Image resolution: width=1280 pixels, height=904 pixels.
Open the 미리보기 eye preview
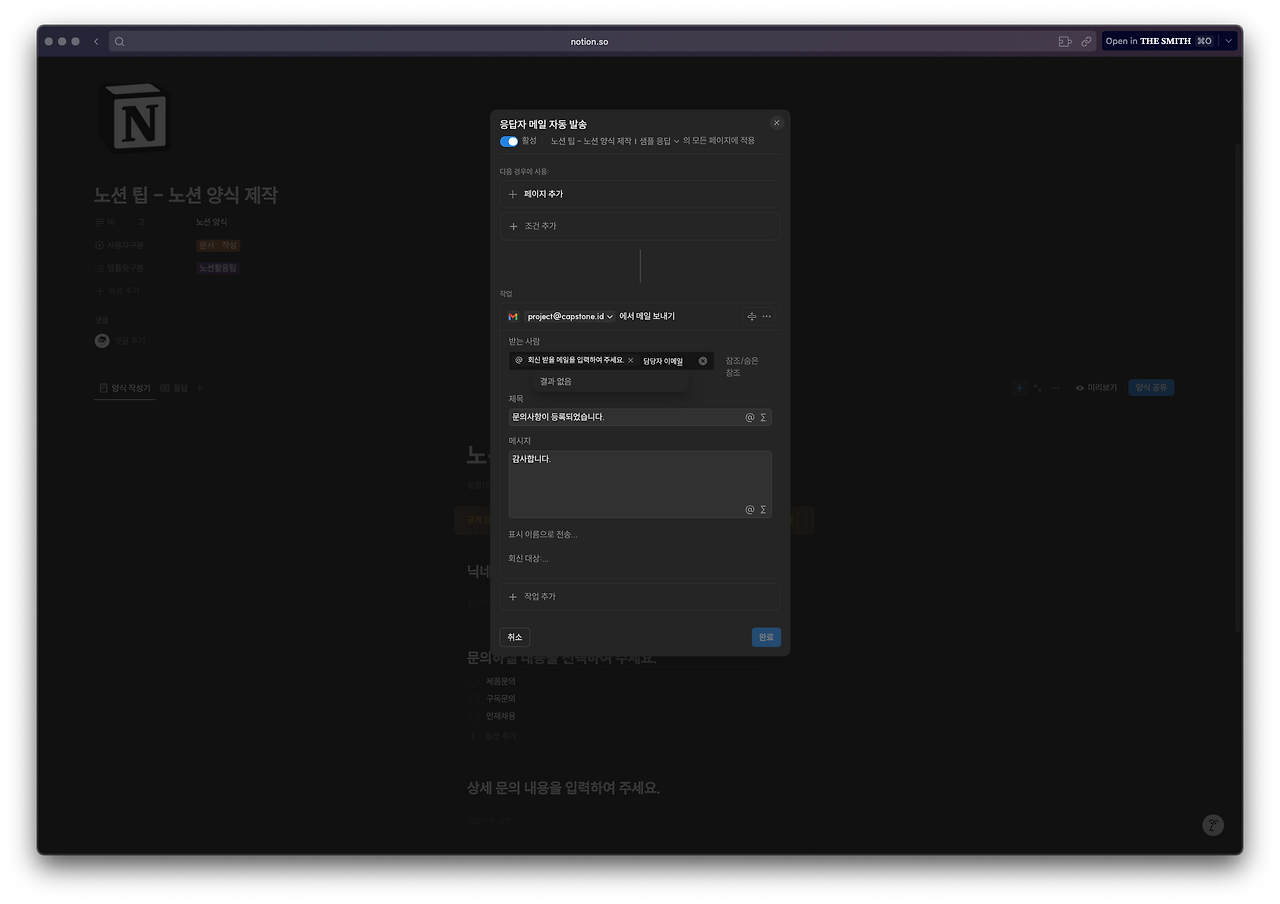point(1095,387)
